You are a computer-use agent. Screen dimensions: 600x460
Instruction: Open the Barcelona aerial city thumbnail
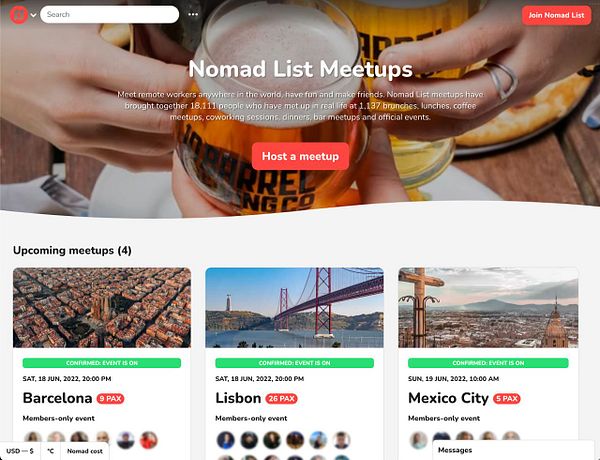tap(102, 307)
